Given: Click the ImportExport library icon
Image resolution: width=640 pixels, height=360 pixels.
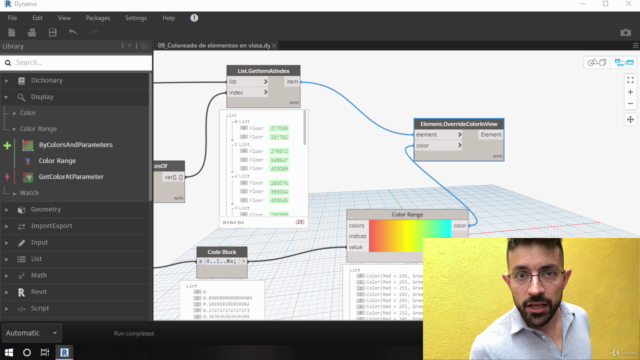Looking at the screenshot, I should pos(21,226).
